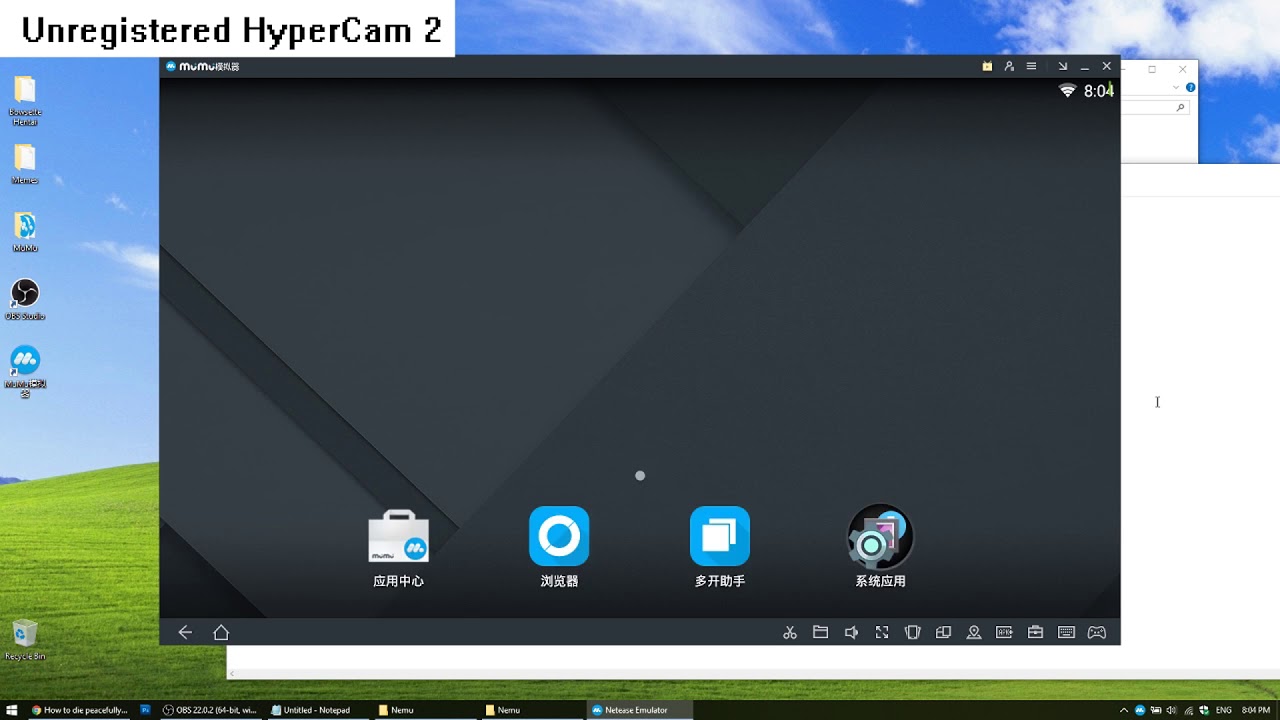The height and width of the screenshot is (720, 1280).
Task: Show hidden system tray icons chevron
Action: pyautogui.click(x=1124, y=710)
